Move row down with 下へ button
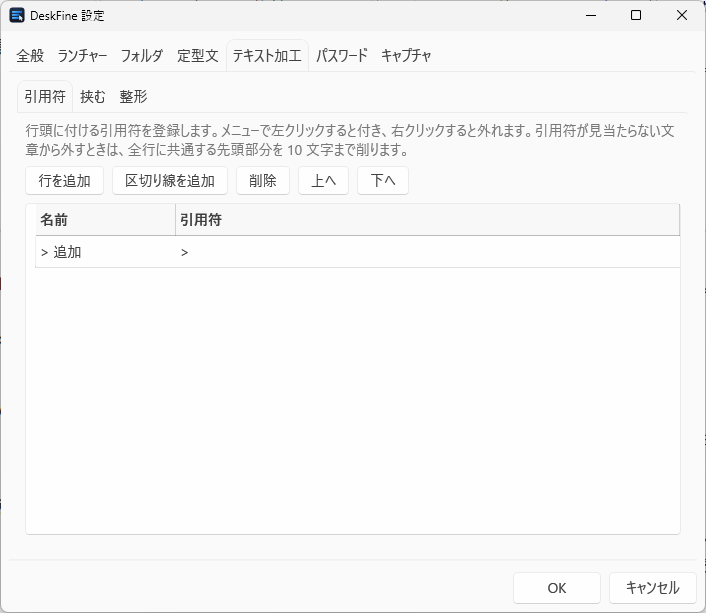706x613 pixels. (383, 181)
